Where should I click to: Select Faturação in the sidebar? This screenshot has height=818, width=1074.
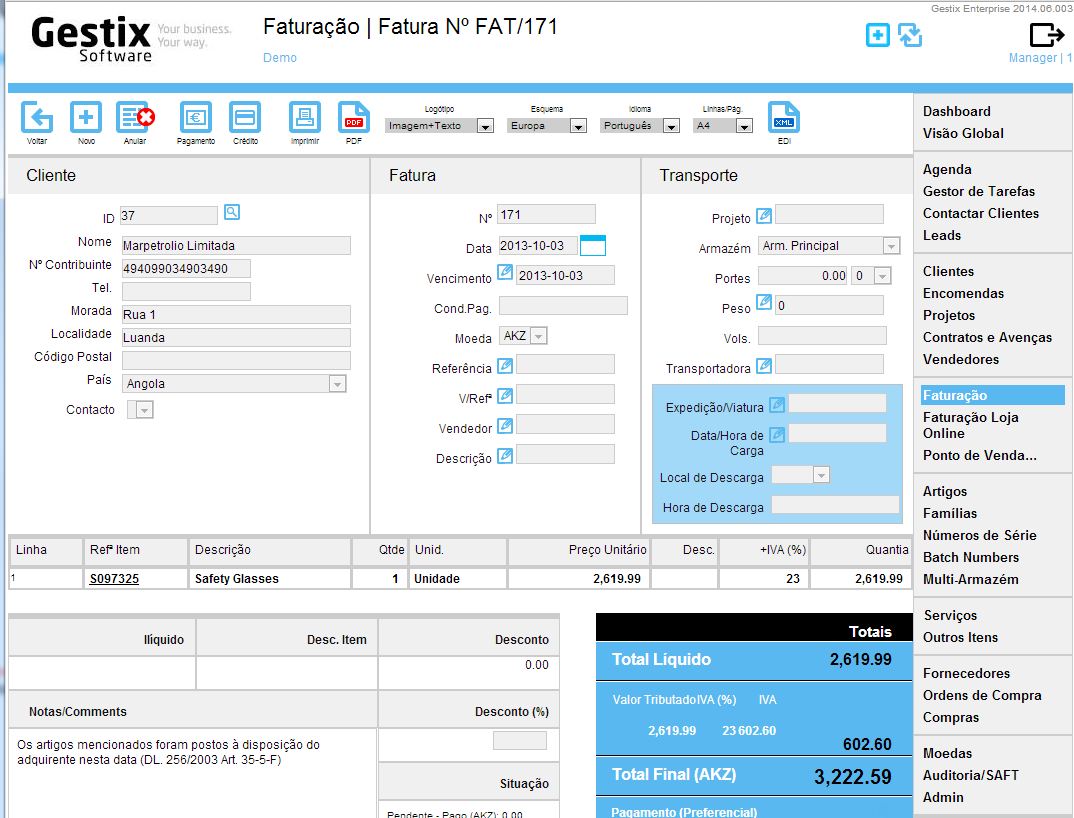point(992,395)
